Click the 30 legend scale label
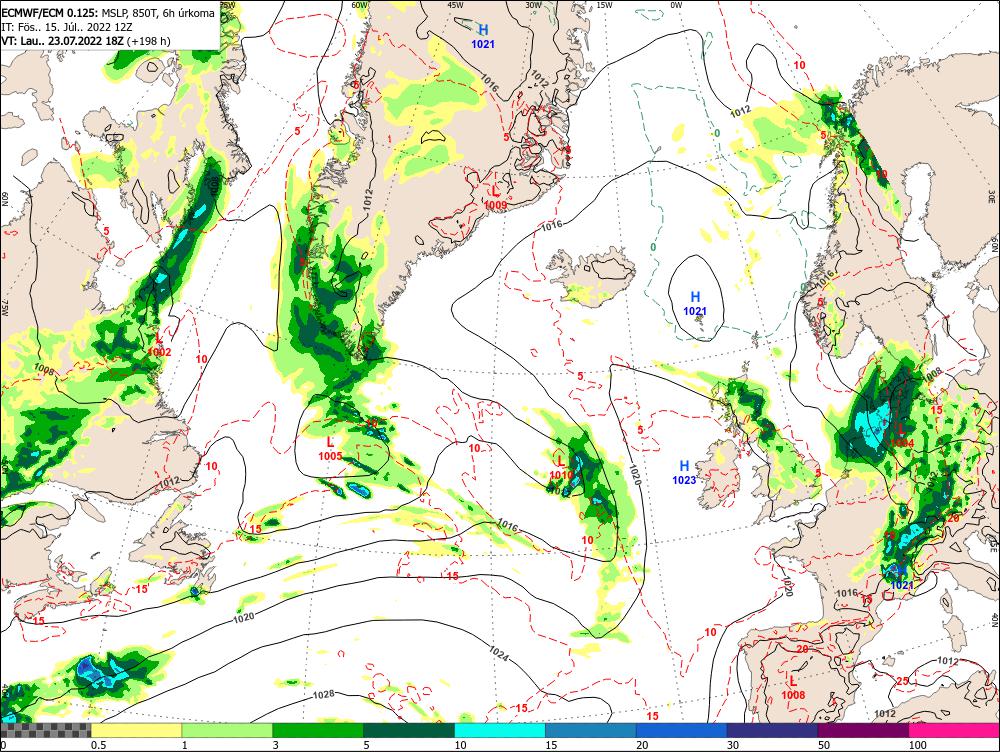Image resolution: width=1000 pixels, height=752 pixels. pos(733,745)
